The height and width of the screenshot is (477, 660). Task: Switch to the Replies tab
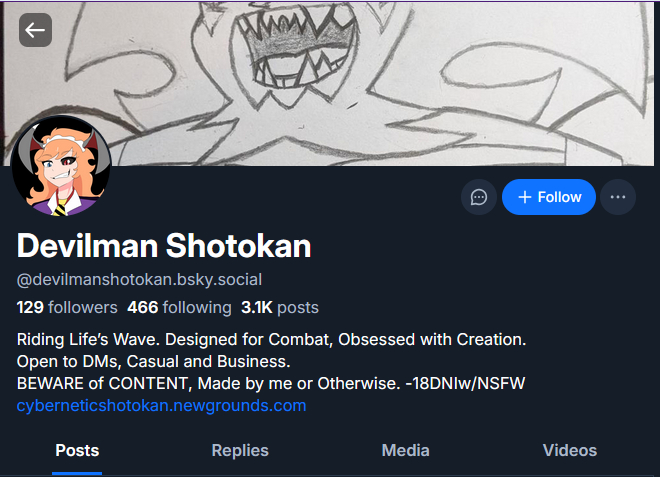point(240,450)
